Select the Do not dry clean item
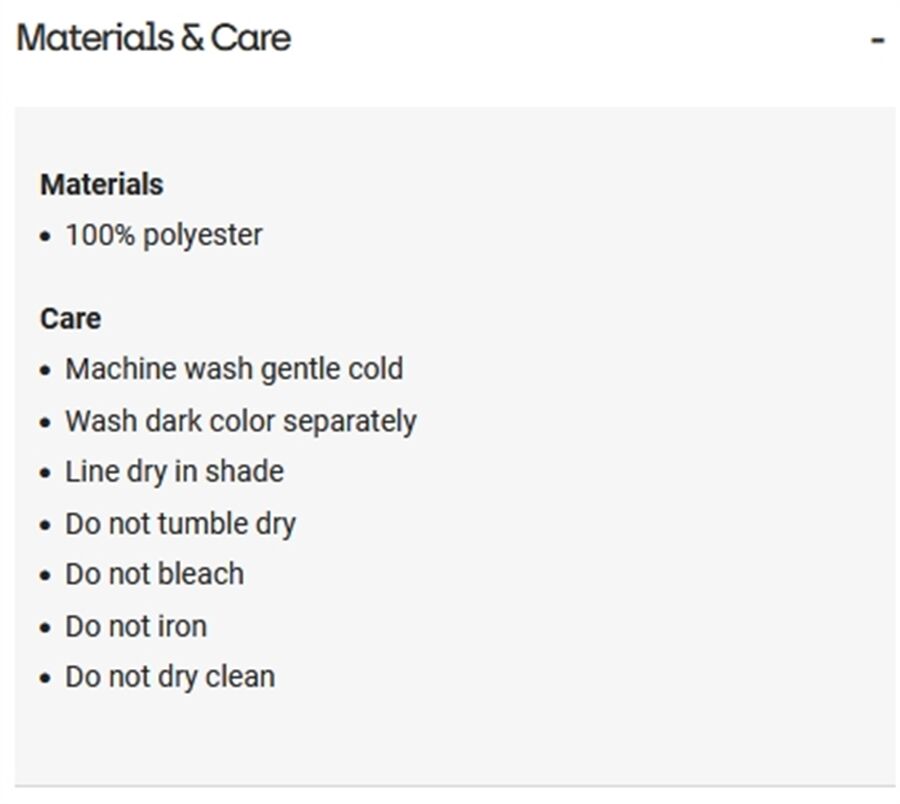Image resolution: width=900 pixels, height=804 pixels. [170, 677]
